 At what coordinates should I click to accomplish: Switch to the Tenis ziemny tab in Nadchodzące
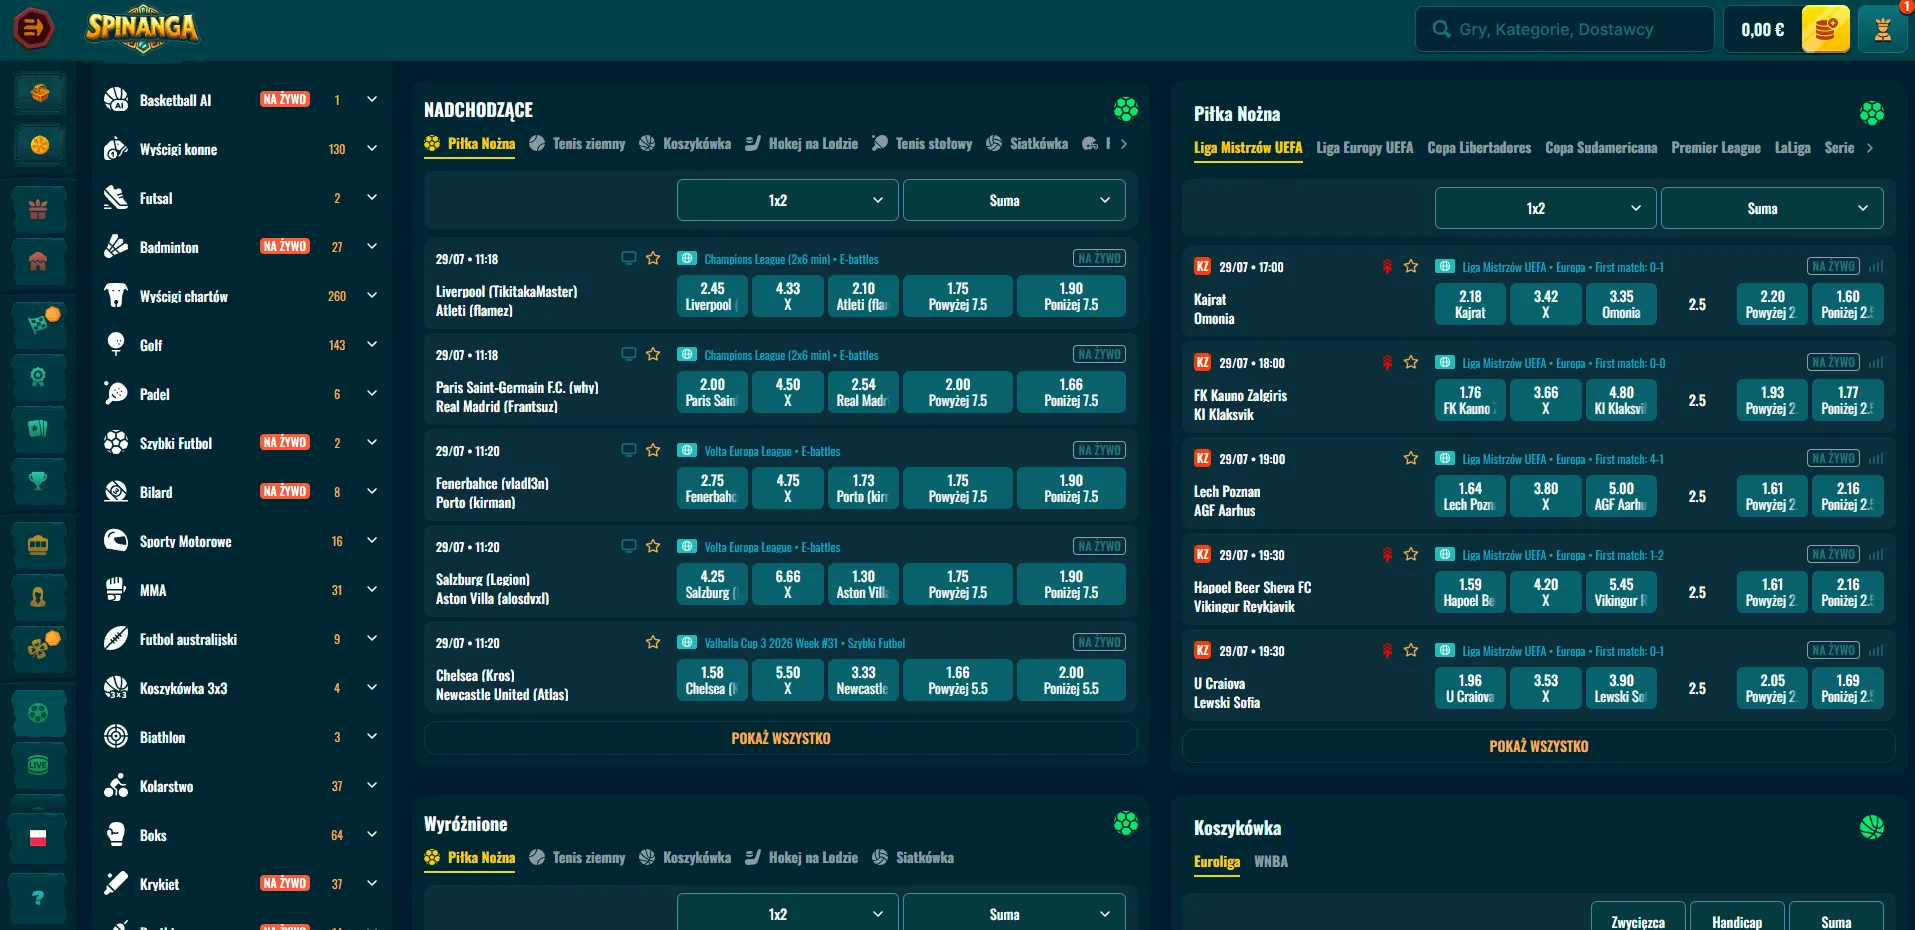[x=577, y=144]
